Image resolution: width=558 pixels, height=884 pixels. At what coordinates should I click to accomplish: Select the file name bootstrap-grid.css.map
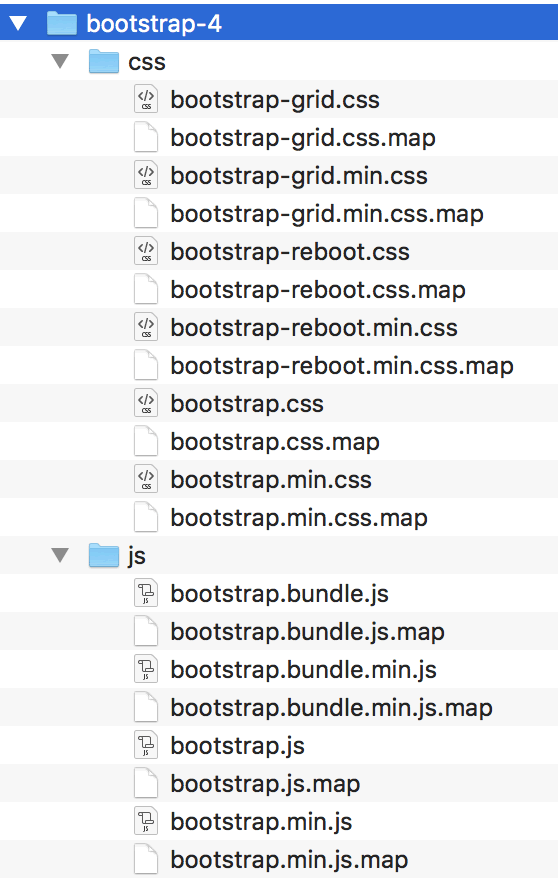303,138
